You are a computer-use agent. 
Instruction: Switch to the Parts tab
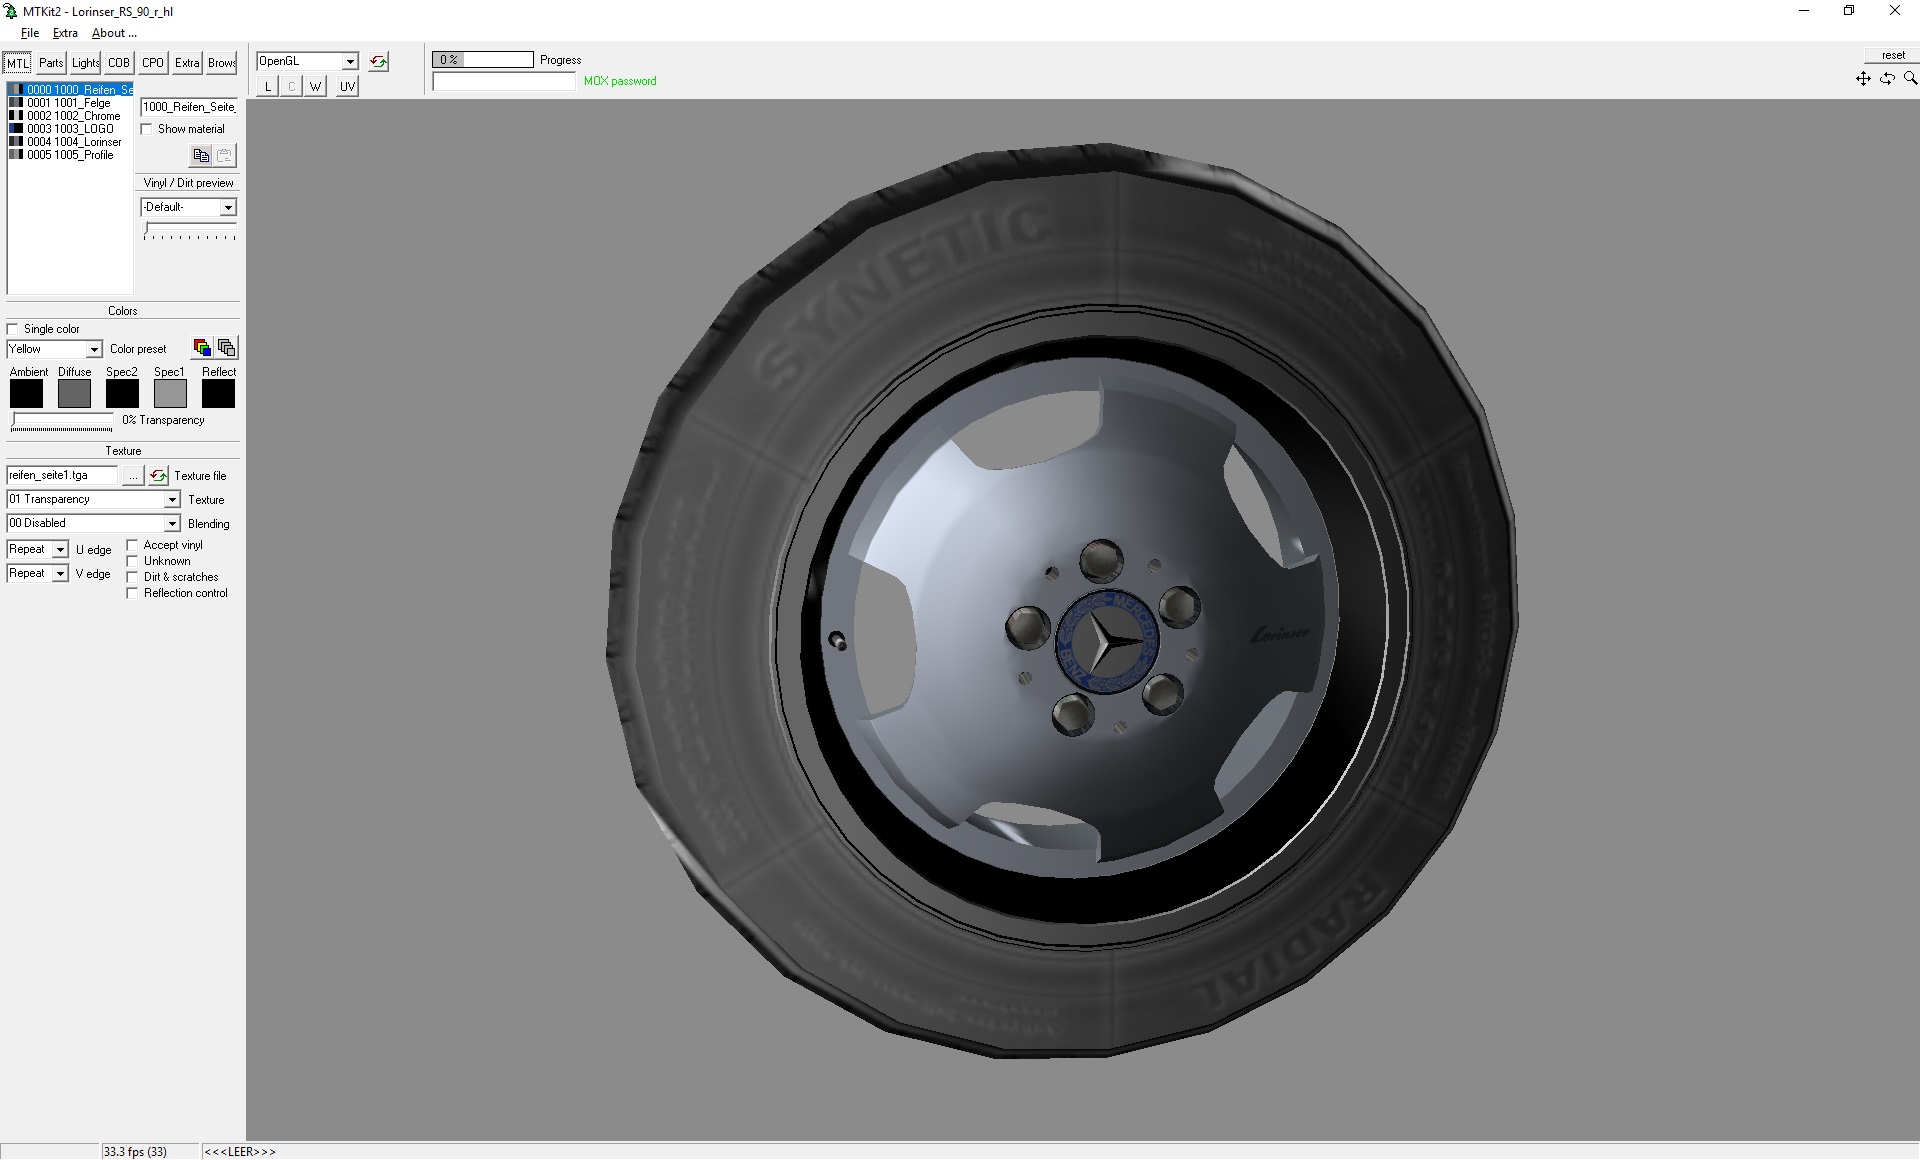click(51, 63)
